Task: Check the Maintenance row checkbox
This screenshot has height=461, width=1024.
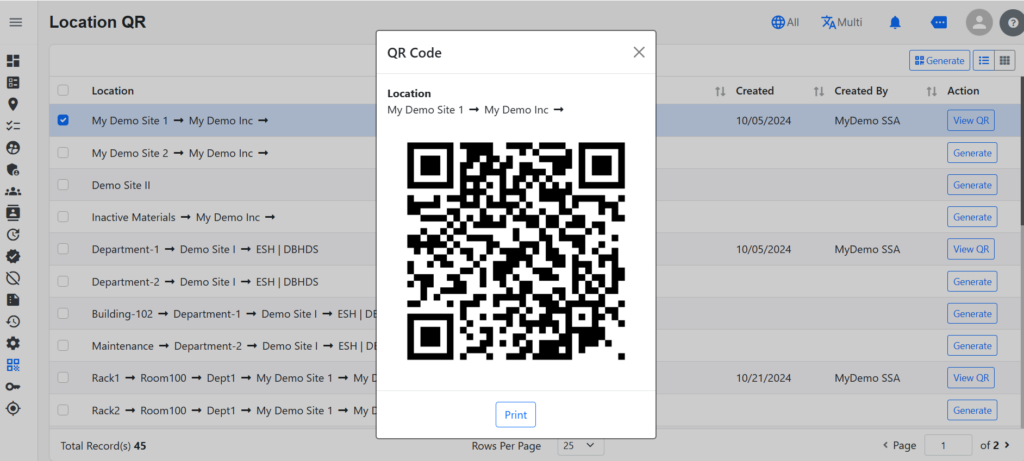Action: click(x=63, y=345)
